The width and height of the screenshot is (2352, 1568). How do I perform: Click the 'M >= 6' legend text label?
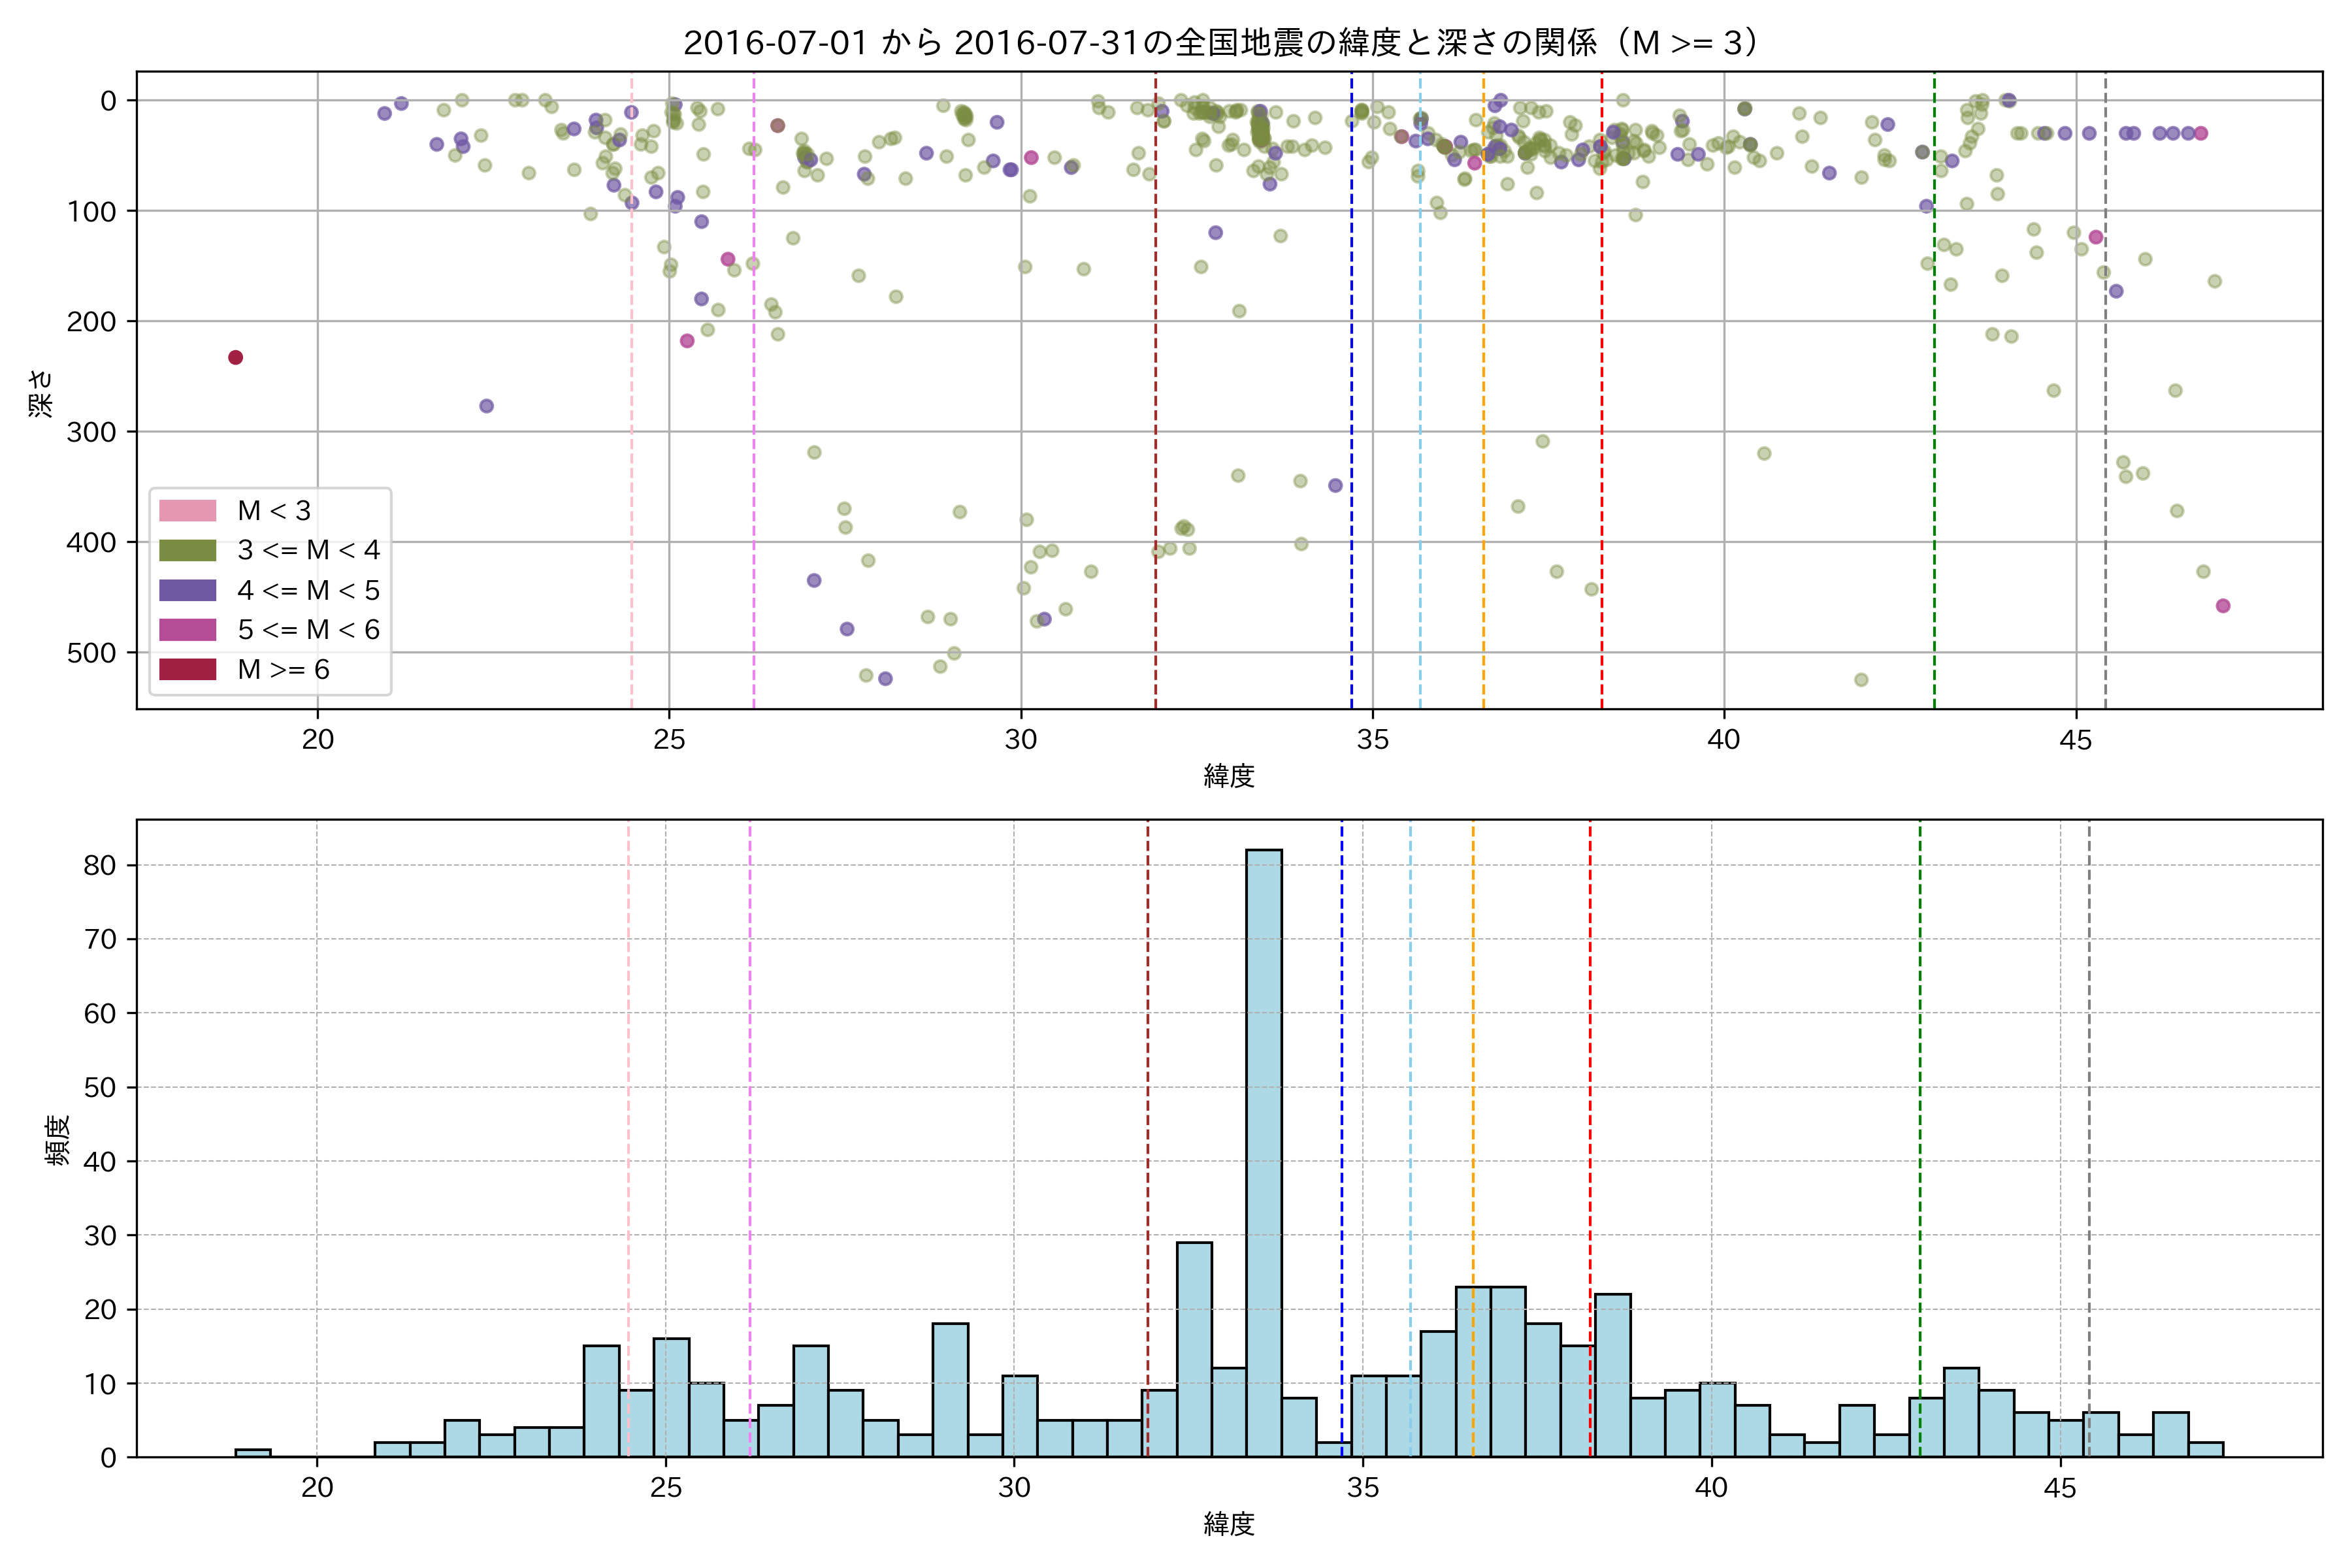click(x=283, y=670)
